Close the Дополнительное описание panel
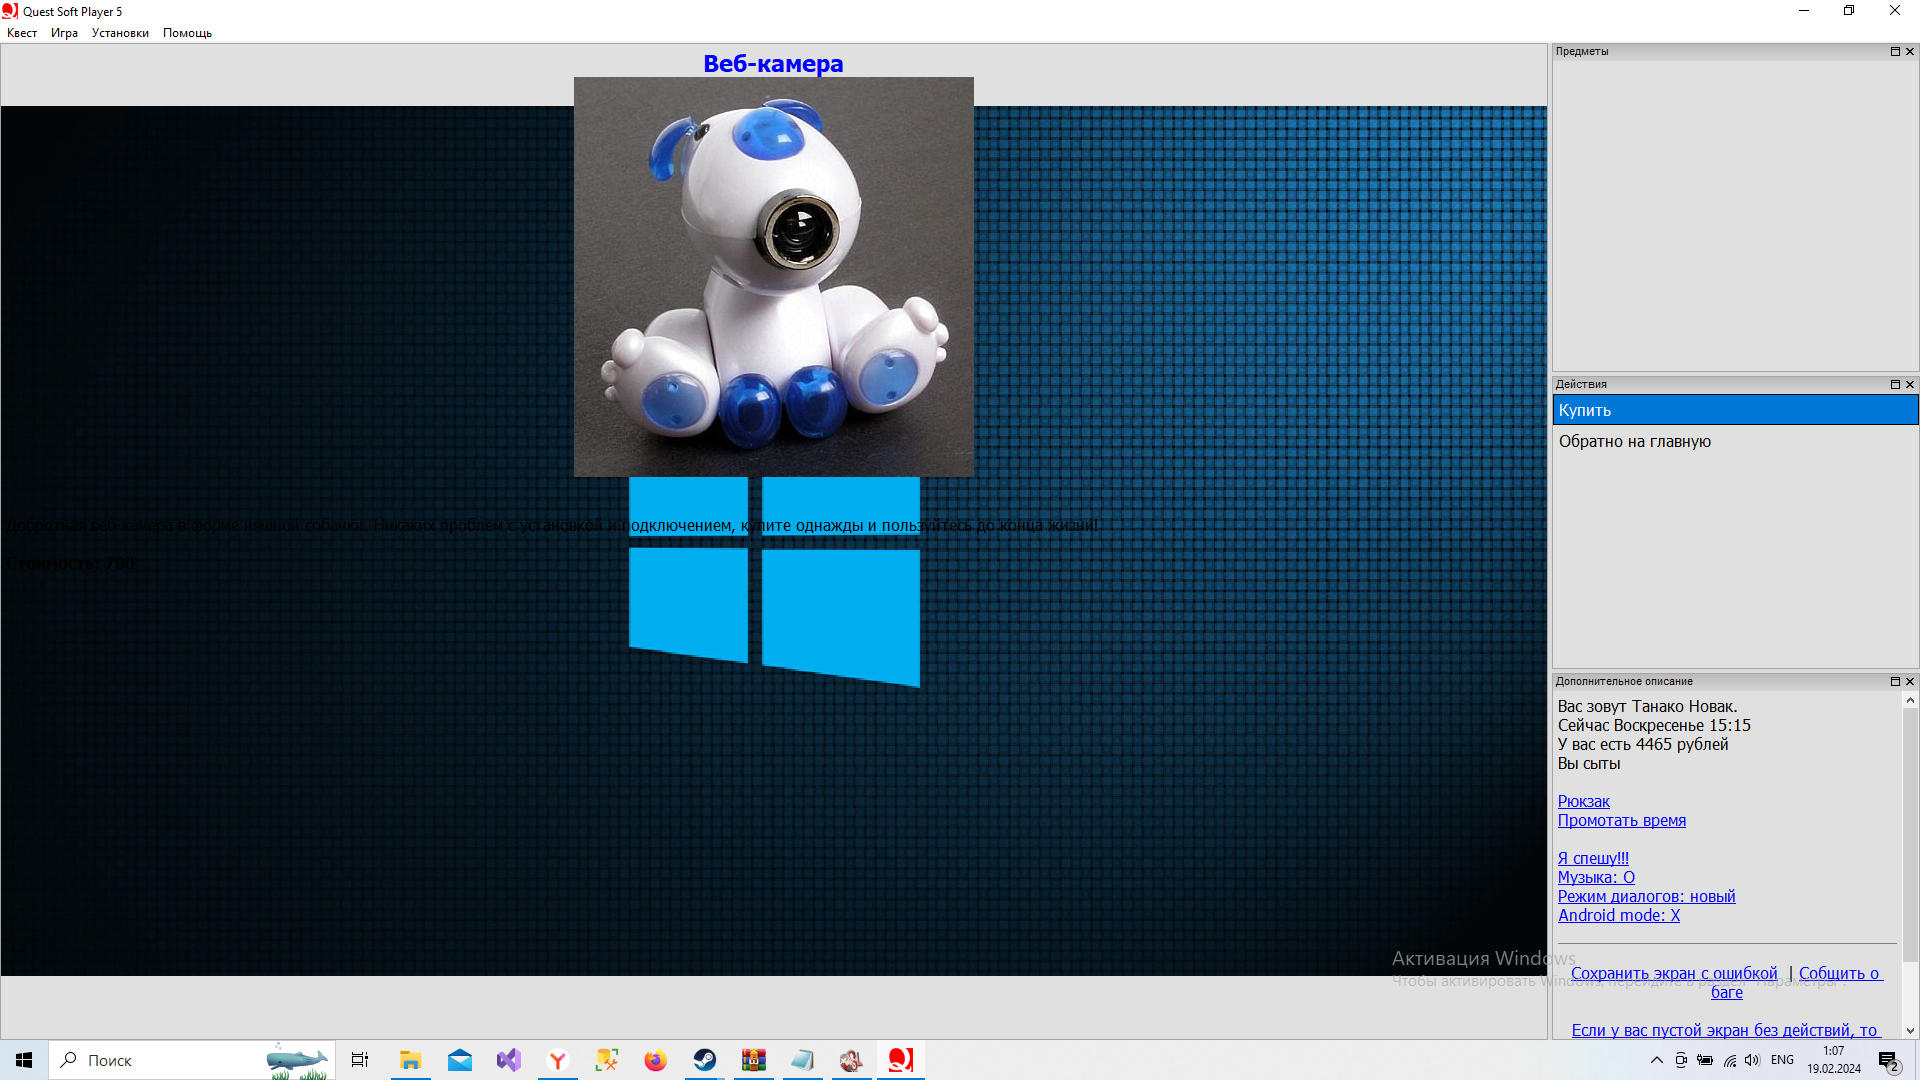 1910,681
